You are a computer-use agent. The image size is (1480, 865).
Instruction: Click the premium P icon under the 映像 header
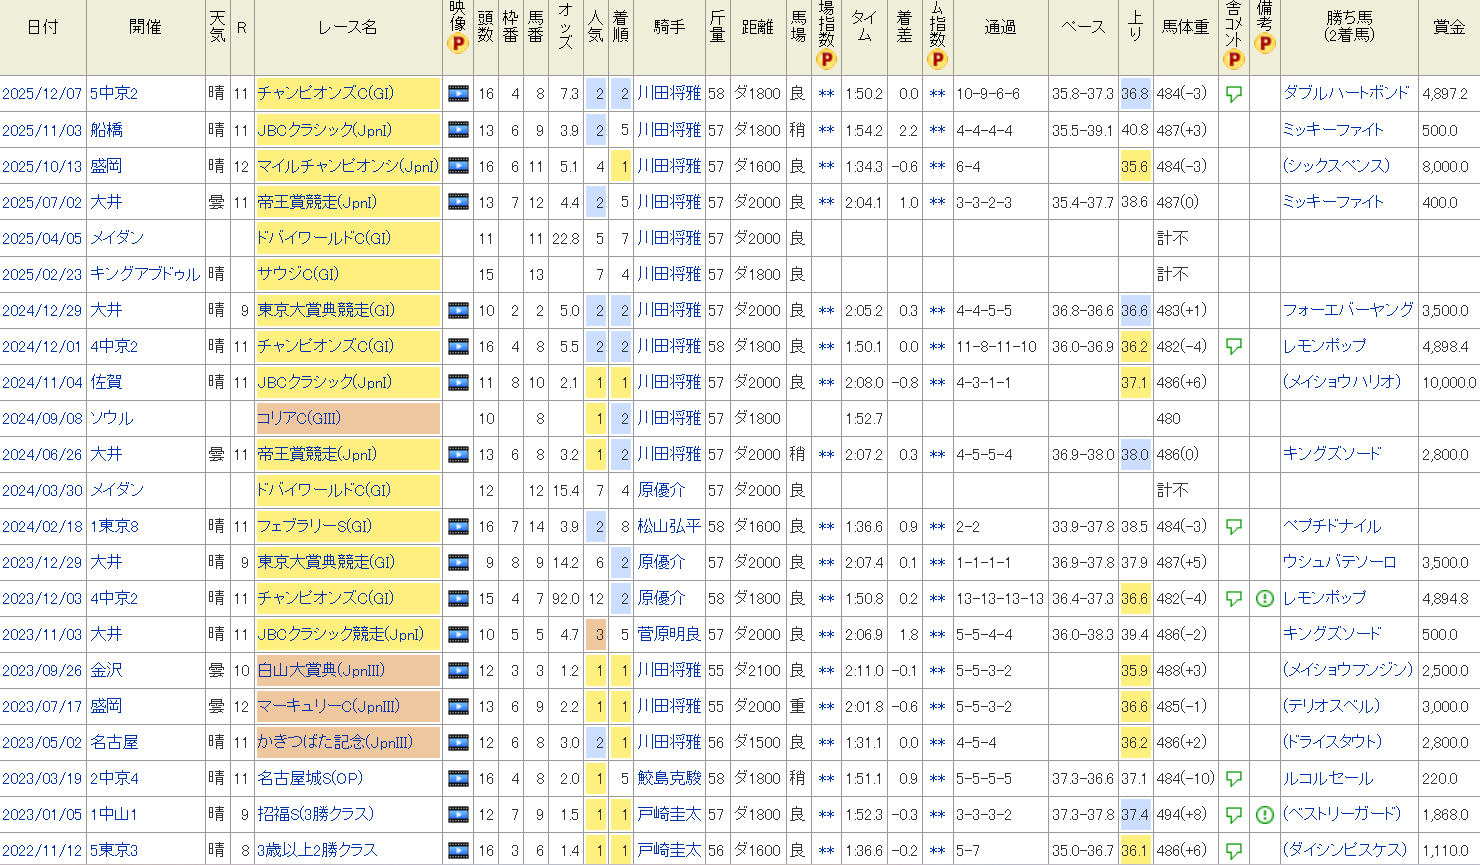pyautogui.click(x=458, y=44)
